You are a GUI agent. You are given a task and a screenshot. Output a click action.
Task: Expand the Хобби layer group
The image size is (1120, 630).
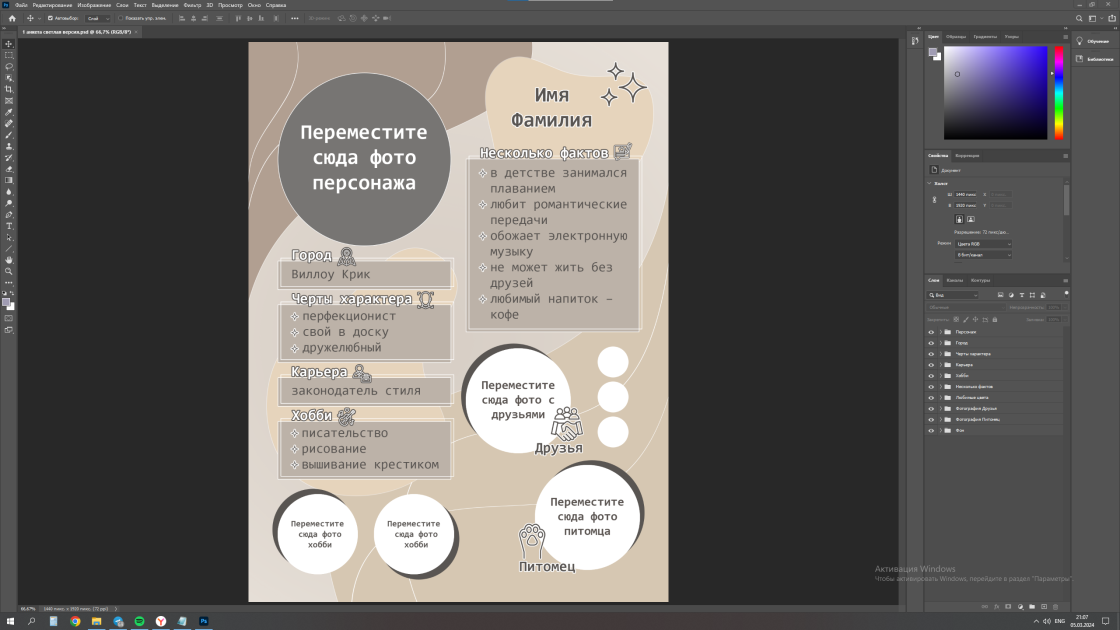tap(940, 376)
